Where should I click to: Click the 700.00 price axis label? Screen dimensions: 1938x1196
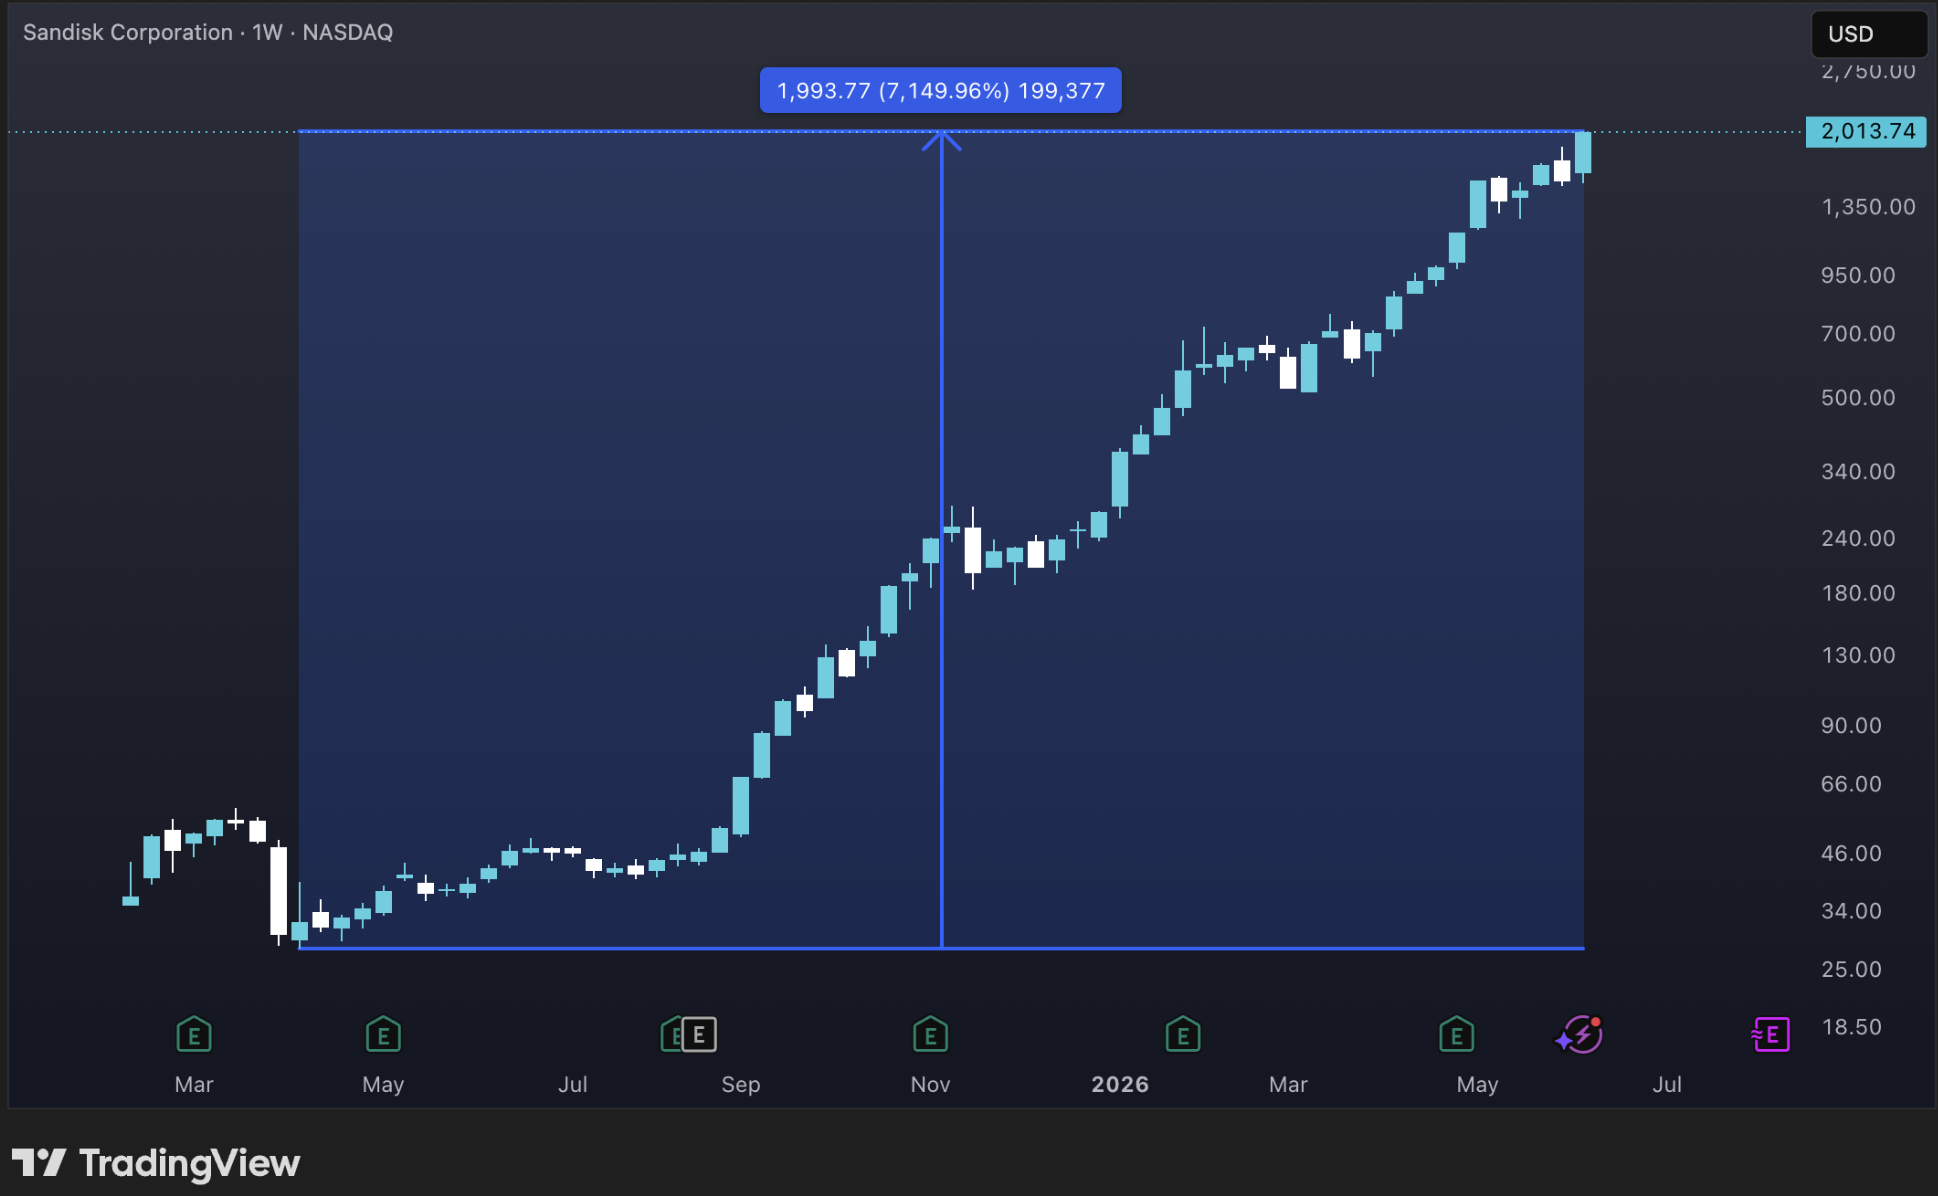pyautogui.click(x=1858, y=334)
